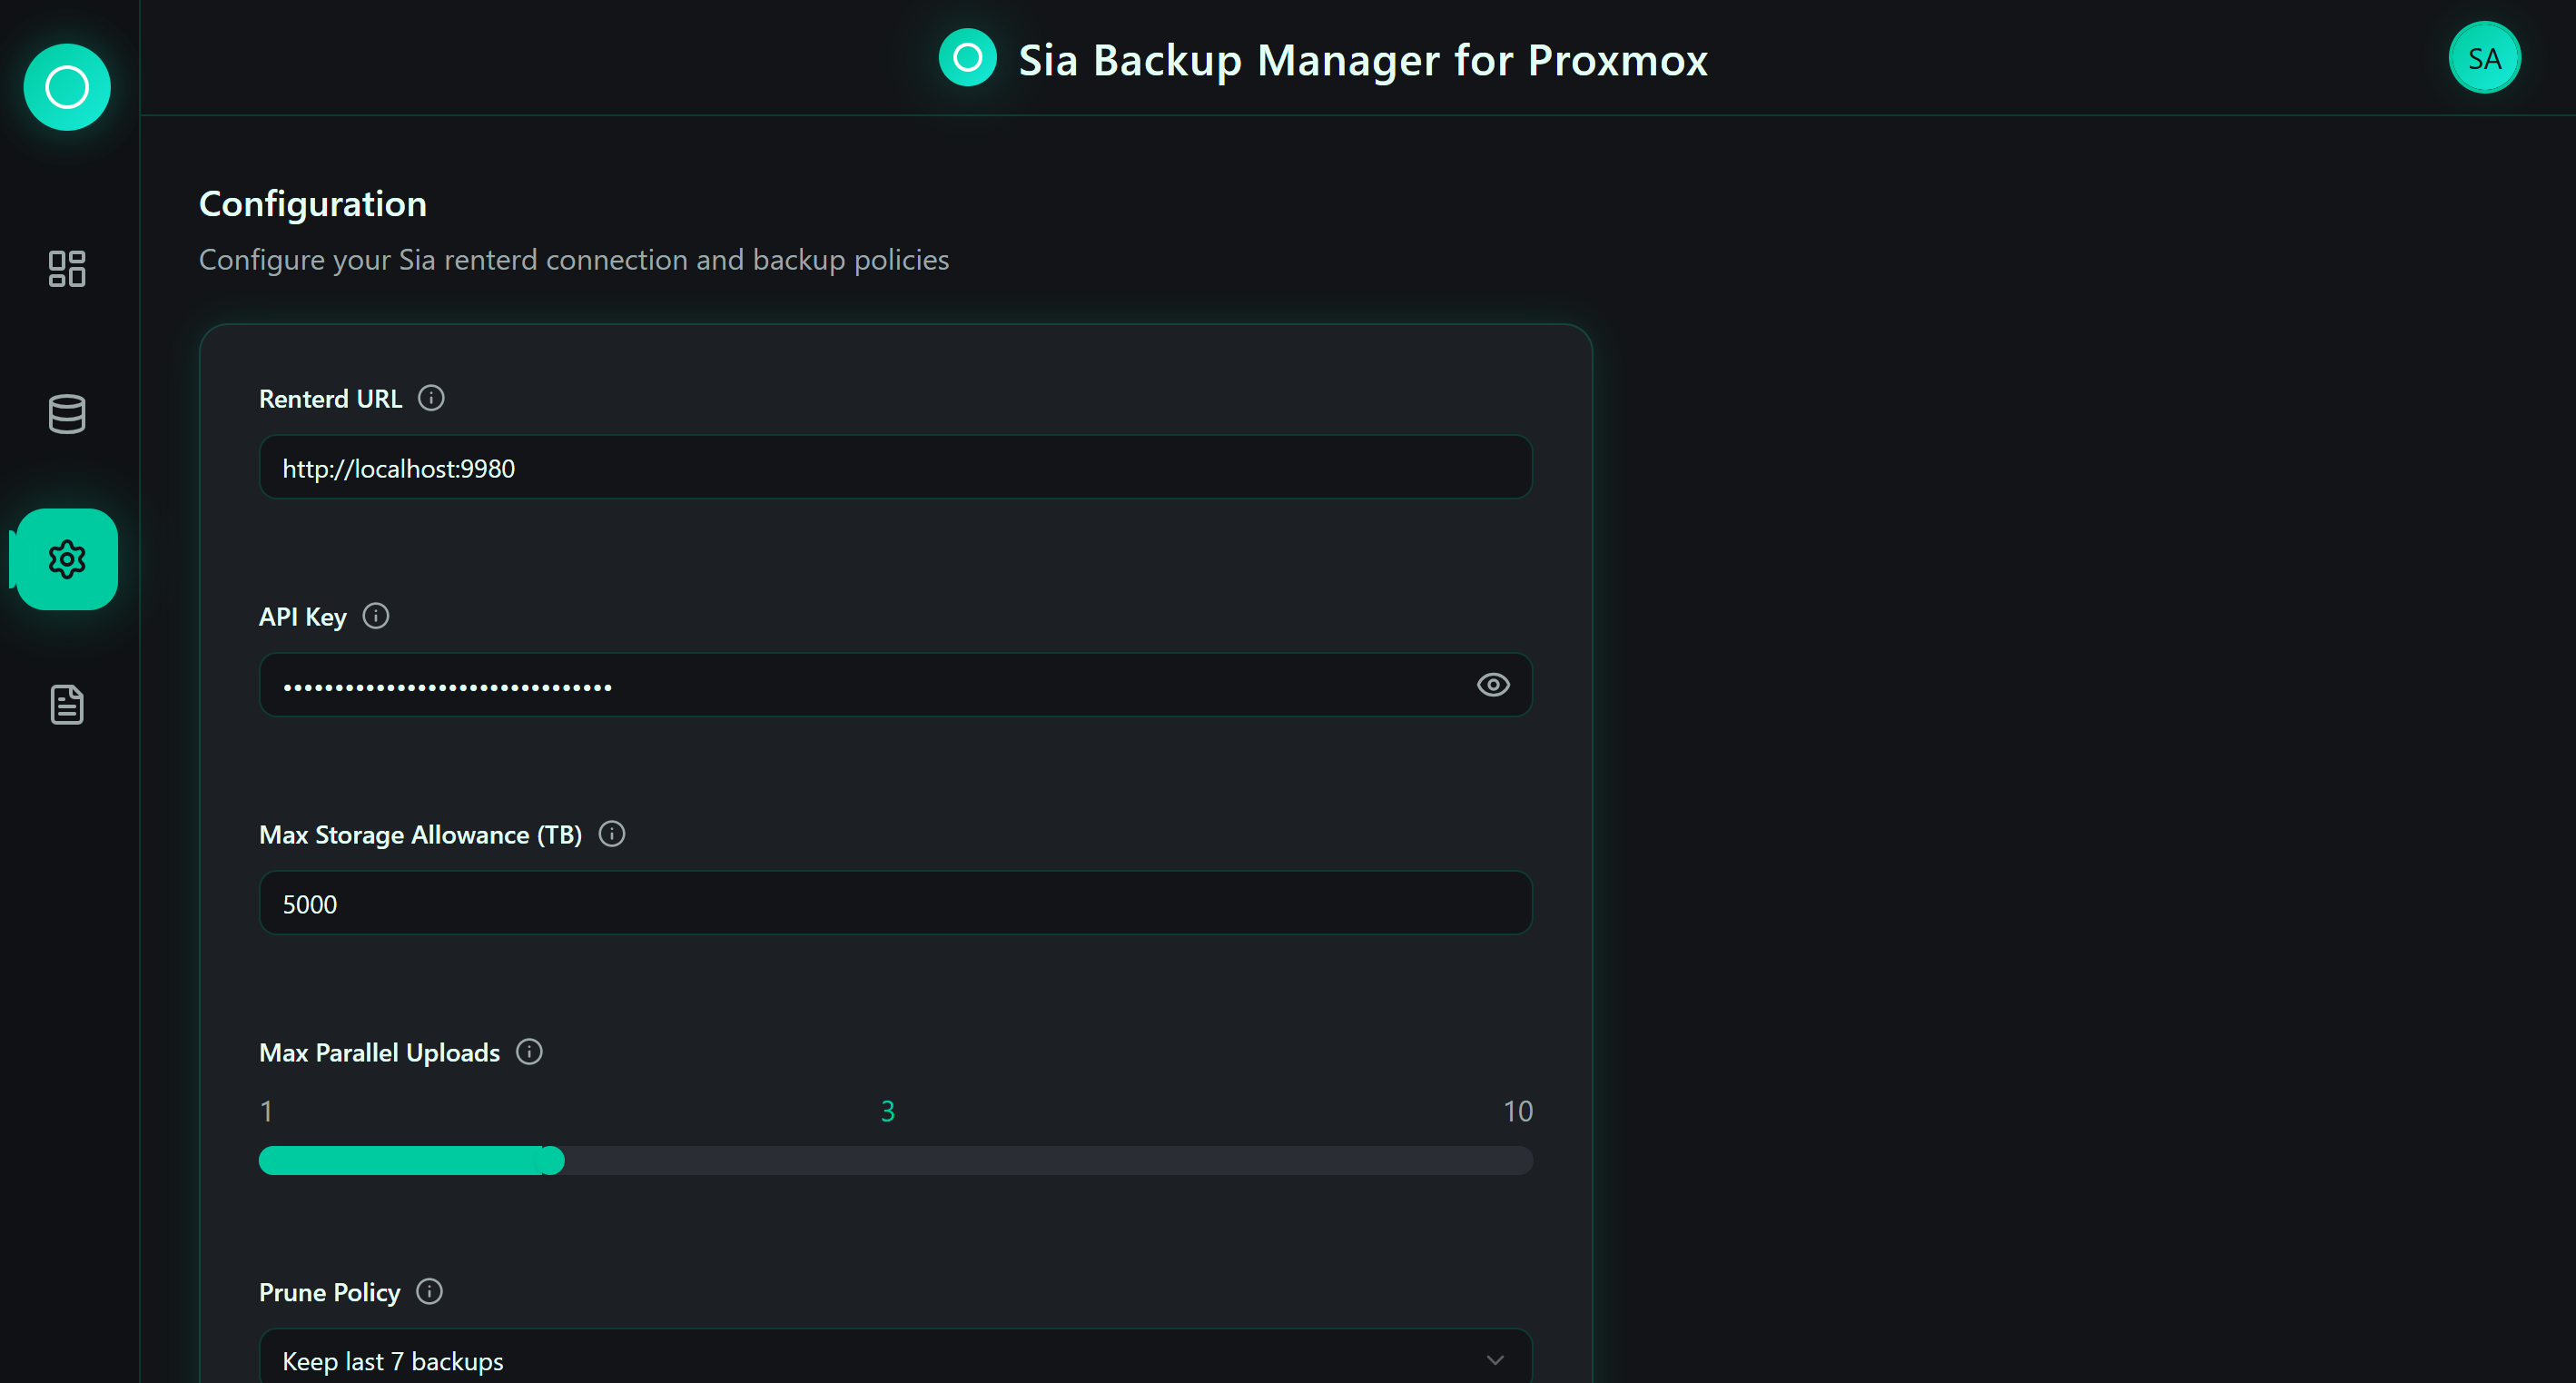This screenshot has width=2576, height=1383.
Task: Click the header logo beside app title
Action: tap(967, 58)
